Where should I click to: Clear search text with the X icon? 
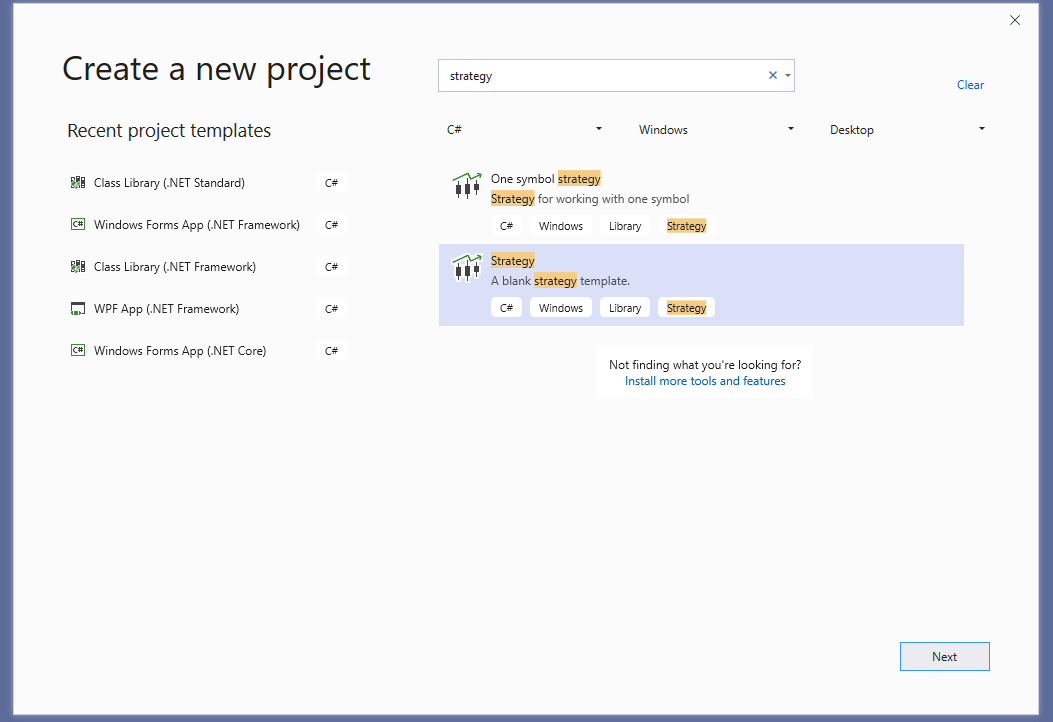(x=772, y=75)
